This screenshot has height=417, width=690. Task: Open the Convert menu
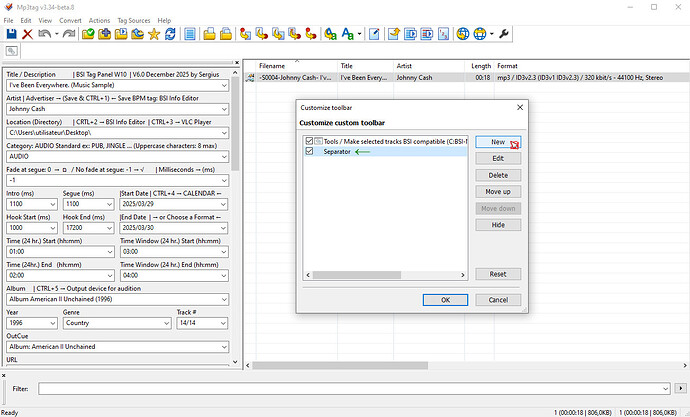coord(70,20)
